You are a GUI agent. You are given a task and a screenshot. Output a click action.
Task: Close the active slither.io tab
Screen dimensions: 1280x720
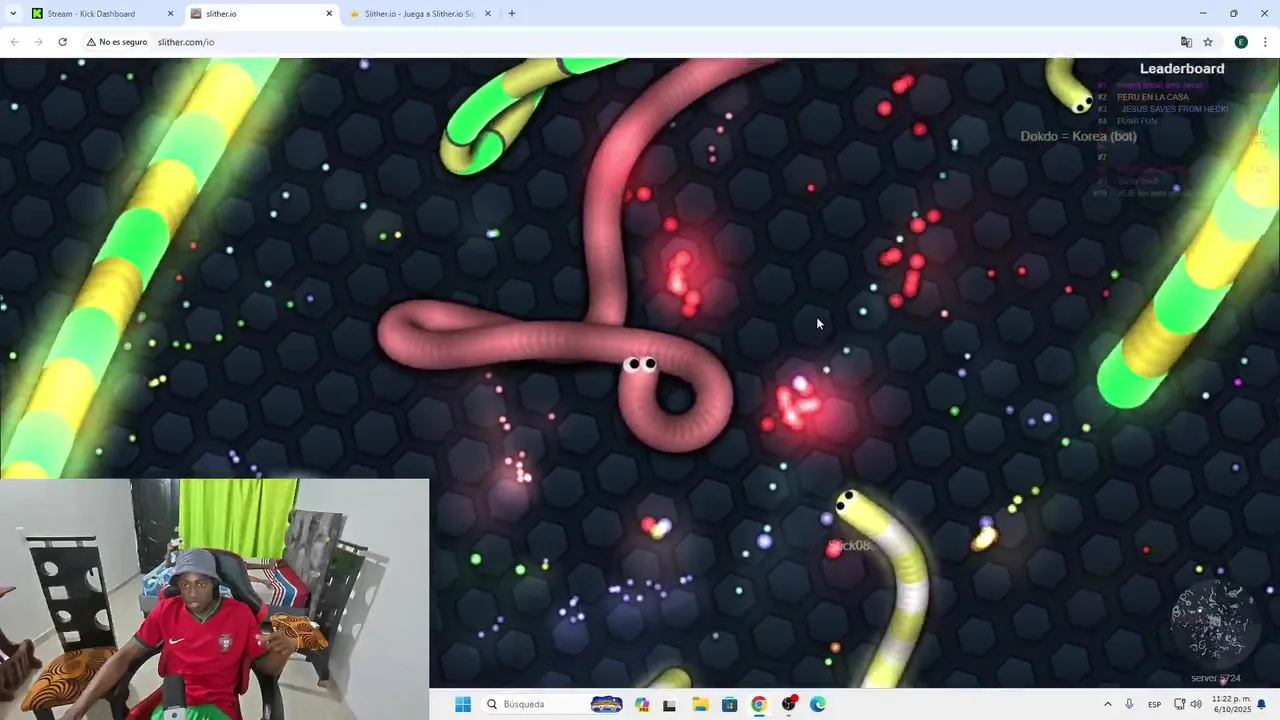pyautogui.click(x=329, y=14)
